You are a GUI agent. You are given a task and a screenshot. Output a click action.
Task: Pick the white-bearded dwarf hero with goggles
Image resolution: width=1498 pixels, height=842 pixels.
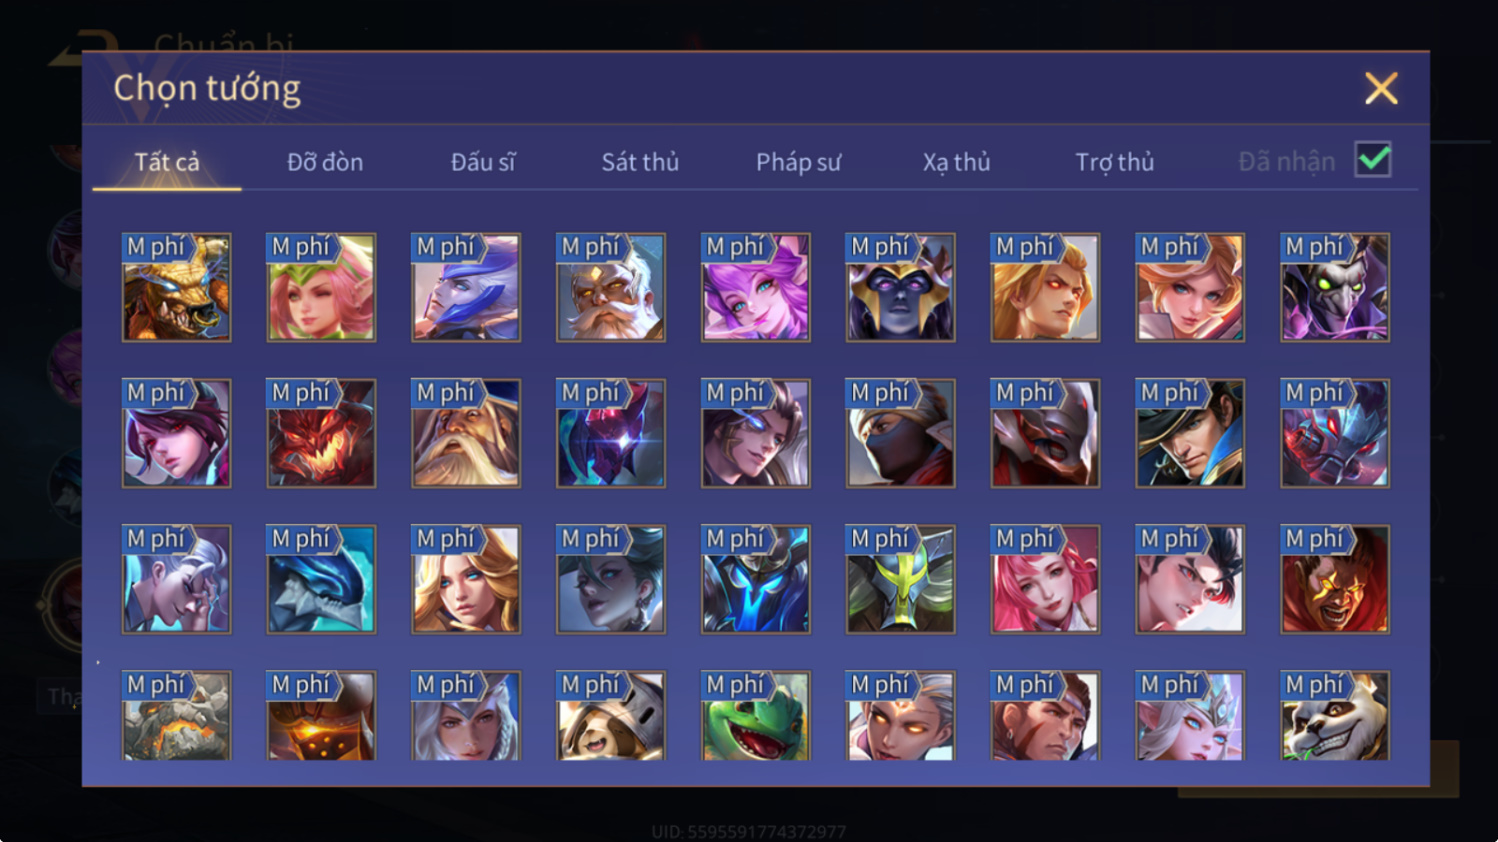coord(611,288)
